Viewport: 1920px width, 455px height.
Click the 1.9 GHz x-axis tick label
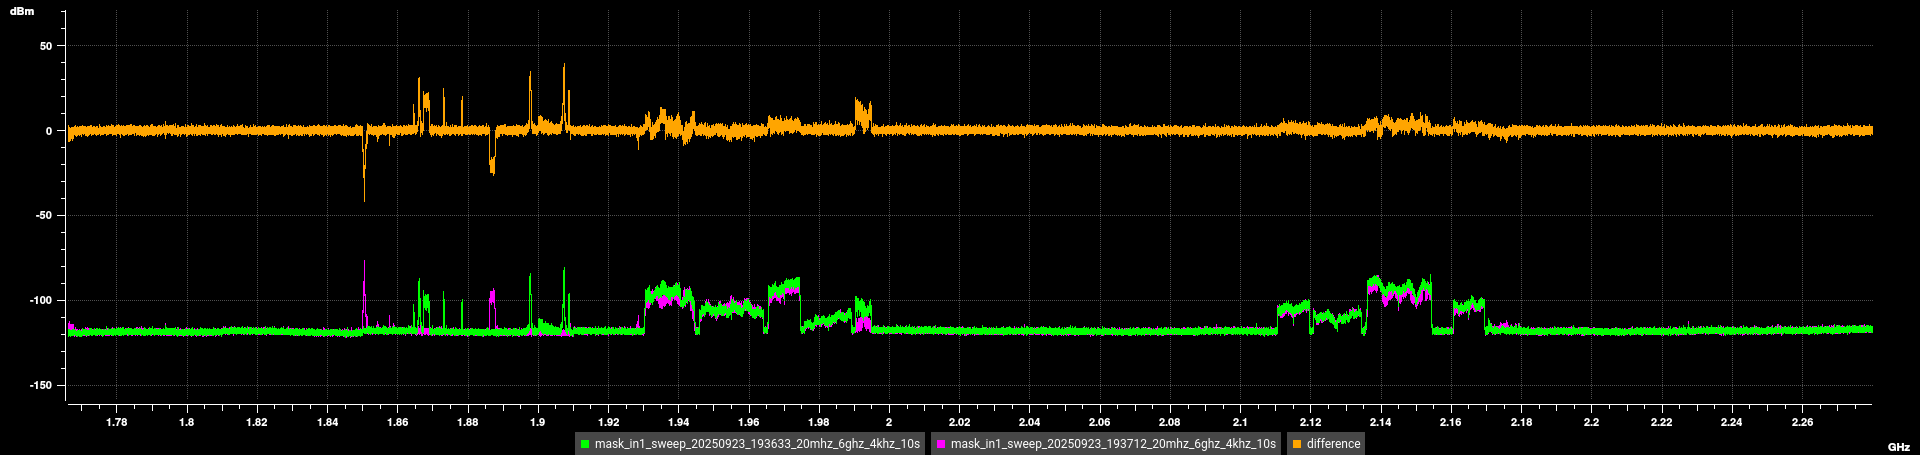(538, 422)
